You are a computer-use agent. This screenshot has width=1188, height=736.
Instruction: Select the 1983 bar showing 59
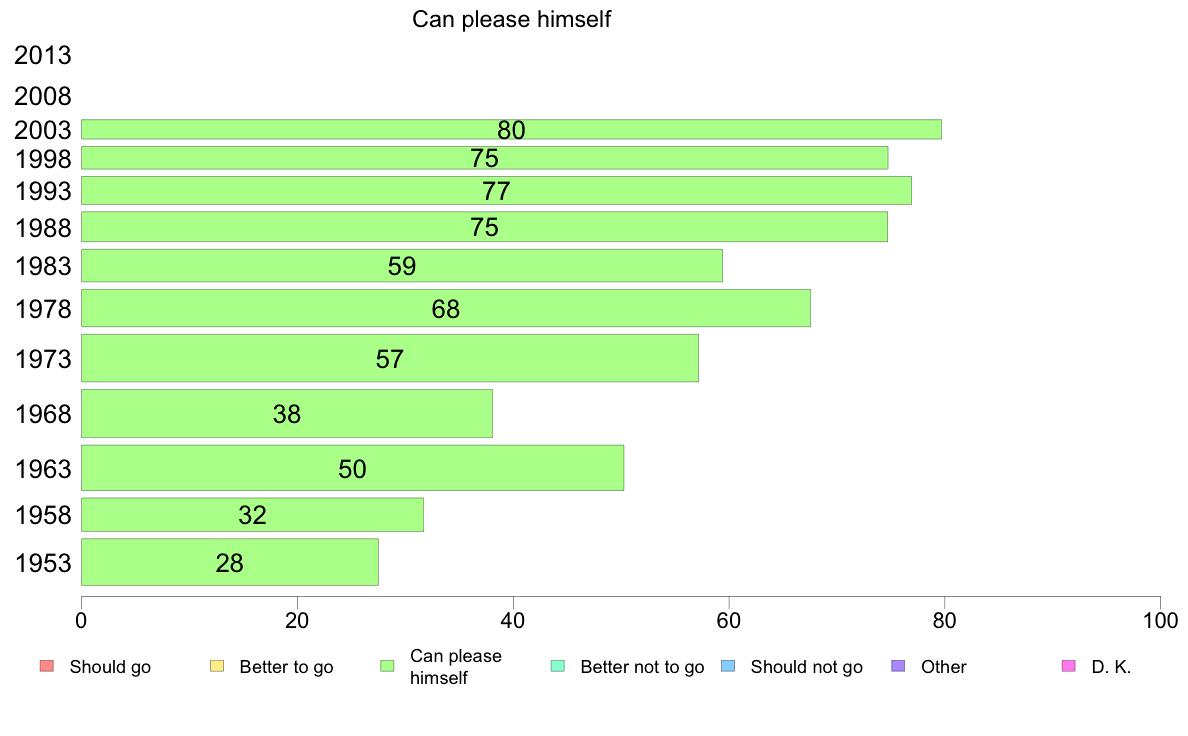(402, 265)
